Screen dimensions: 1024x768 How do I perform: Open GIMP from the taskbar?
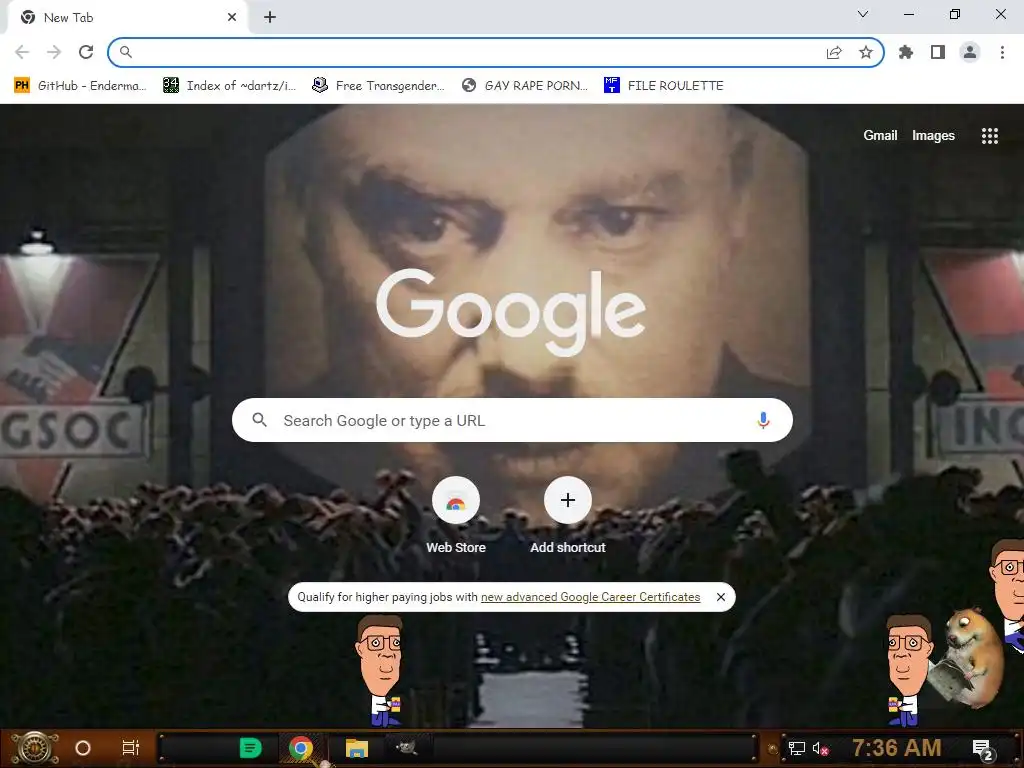click(x=406, y=746)
